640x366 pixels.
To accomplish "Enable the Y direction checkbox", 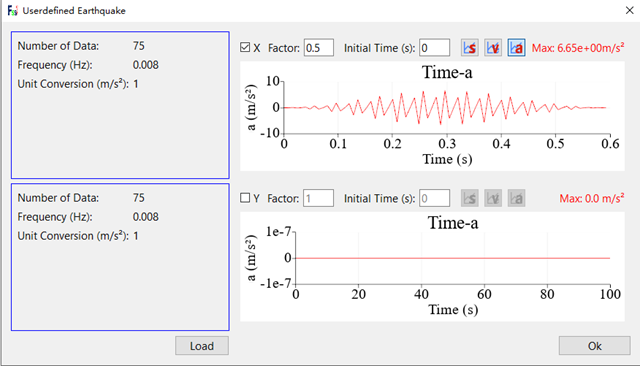I will coord(245,198).
